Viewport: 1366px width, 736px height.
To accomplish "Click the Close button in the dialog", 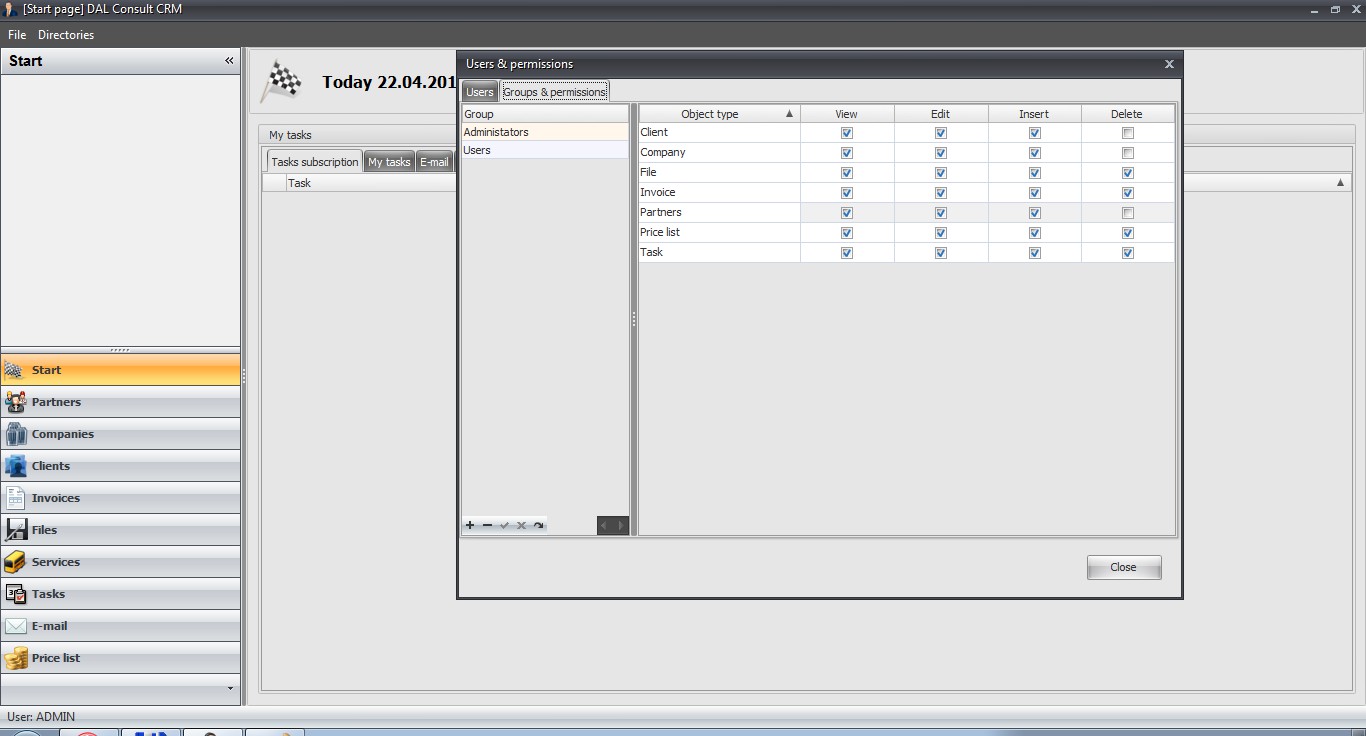I will coord(1124,567).
